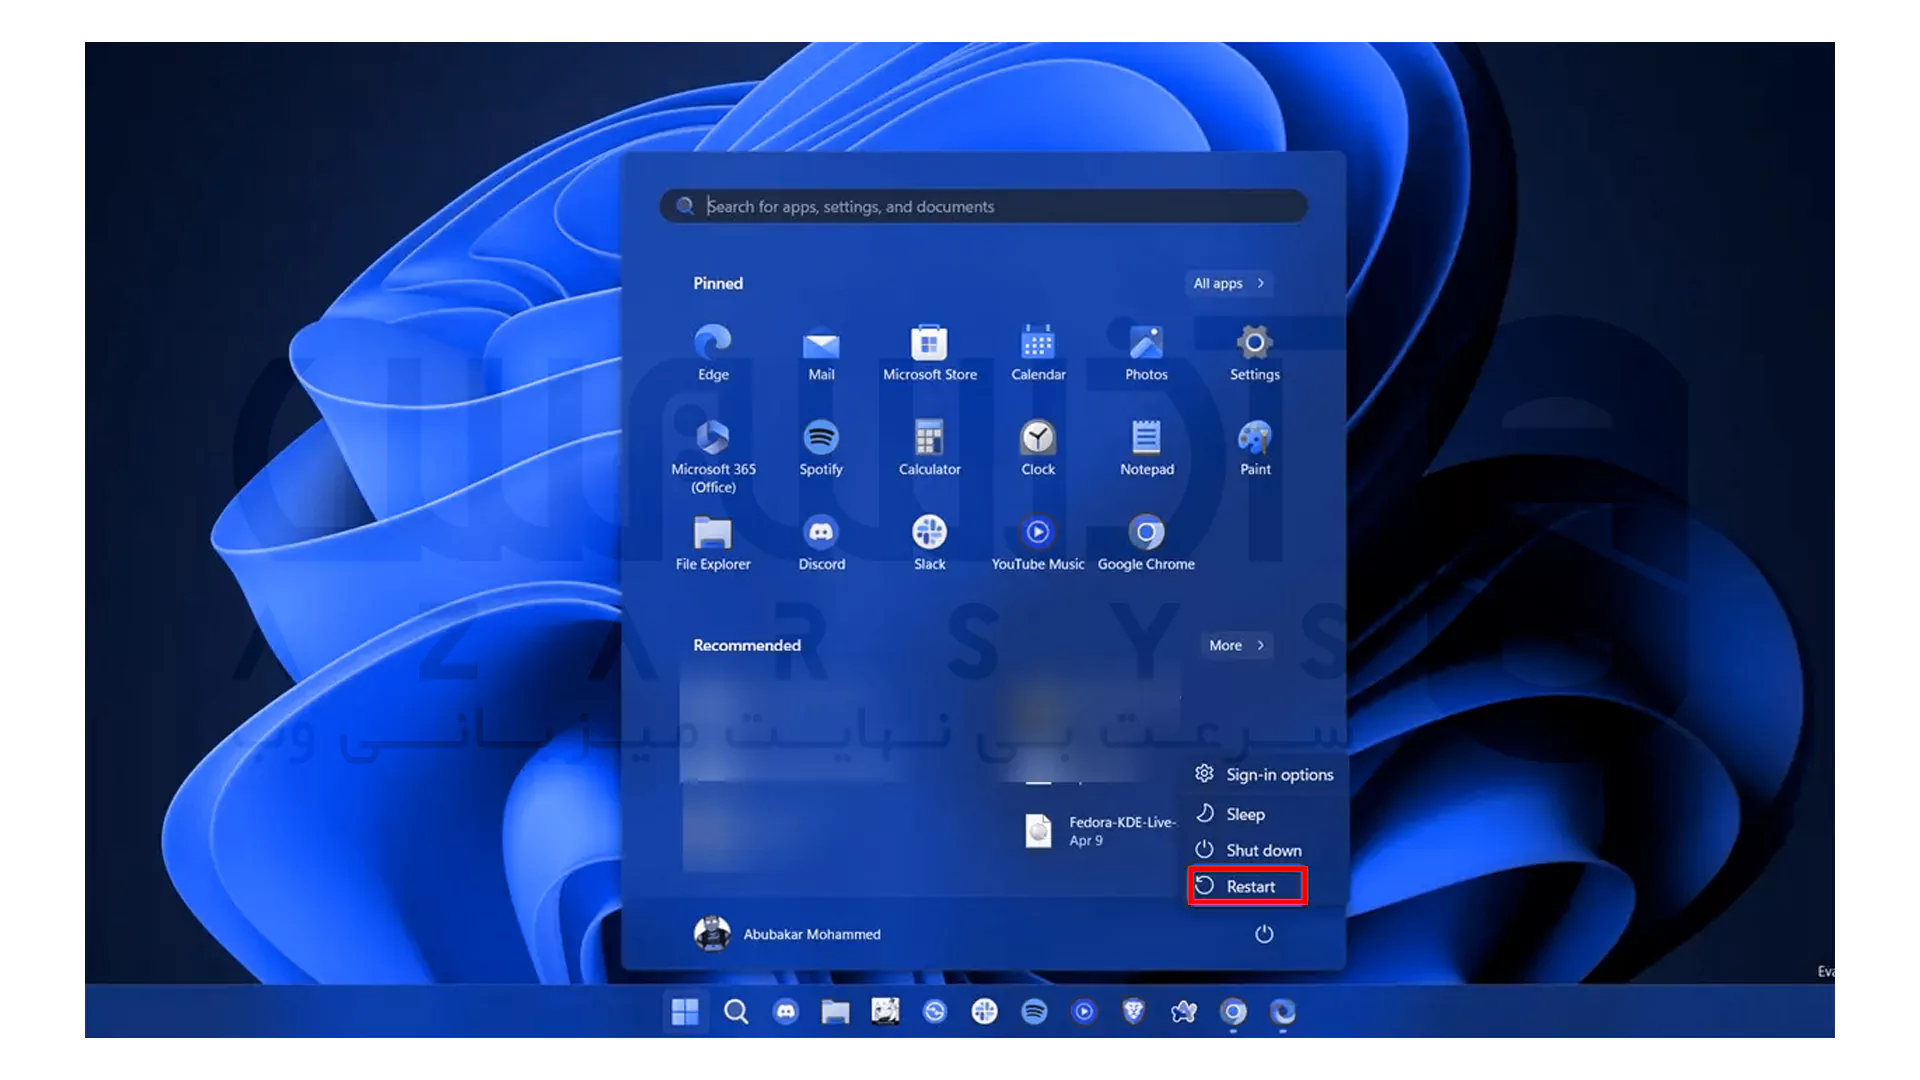The width and height of the screenshot is (1920, 1080).
Task: Open Spotify from the pinned section
Action: [821, 447]
